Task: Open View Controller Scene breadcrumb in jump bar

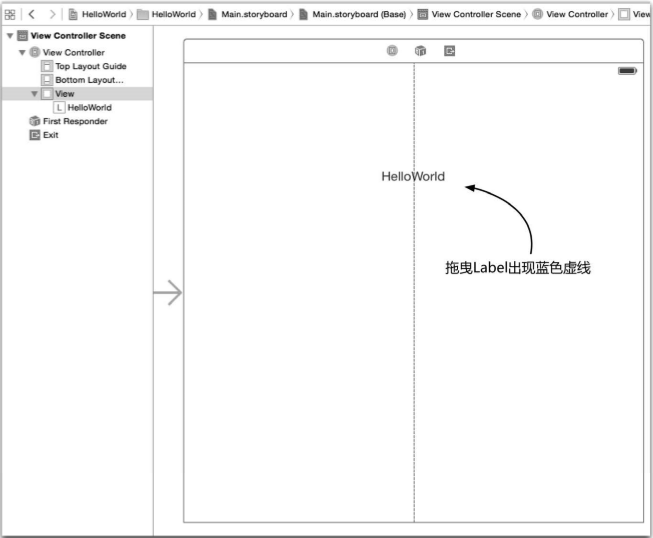Action: (x=475, y=14)
